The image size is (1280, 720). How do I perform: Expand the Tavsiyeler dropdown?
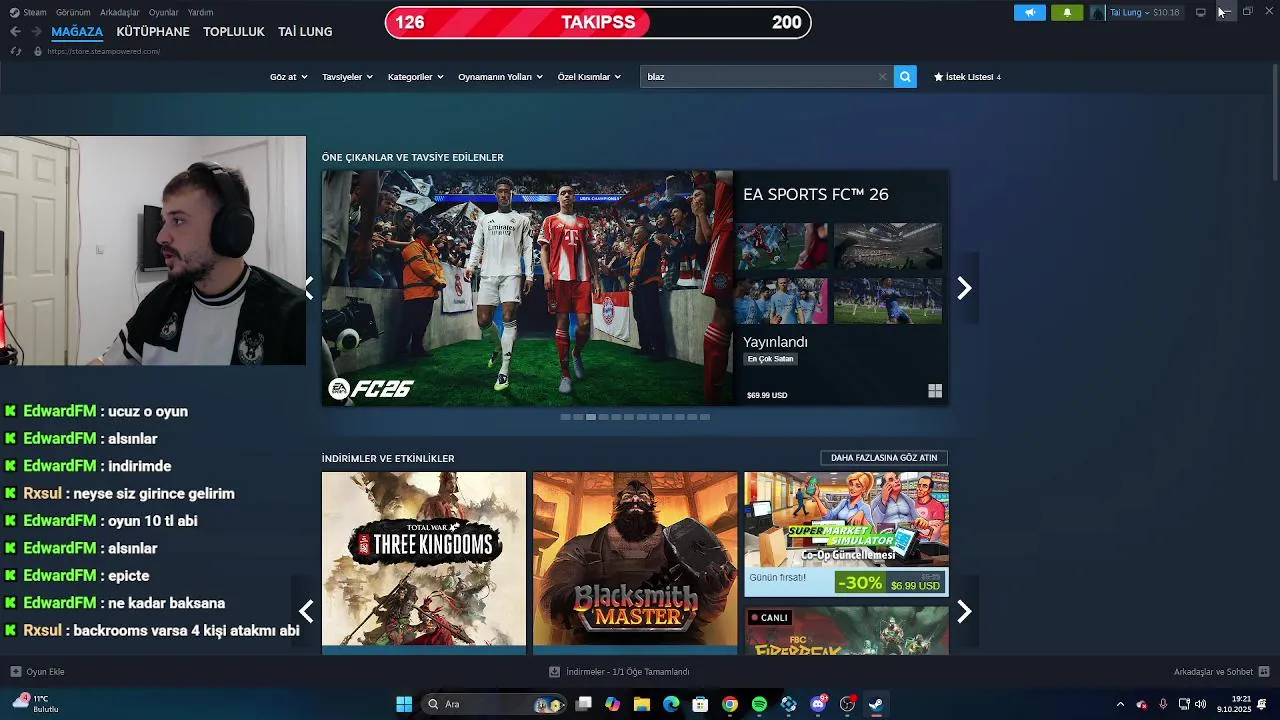[347, 76]
